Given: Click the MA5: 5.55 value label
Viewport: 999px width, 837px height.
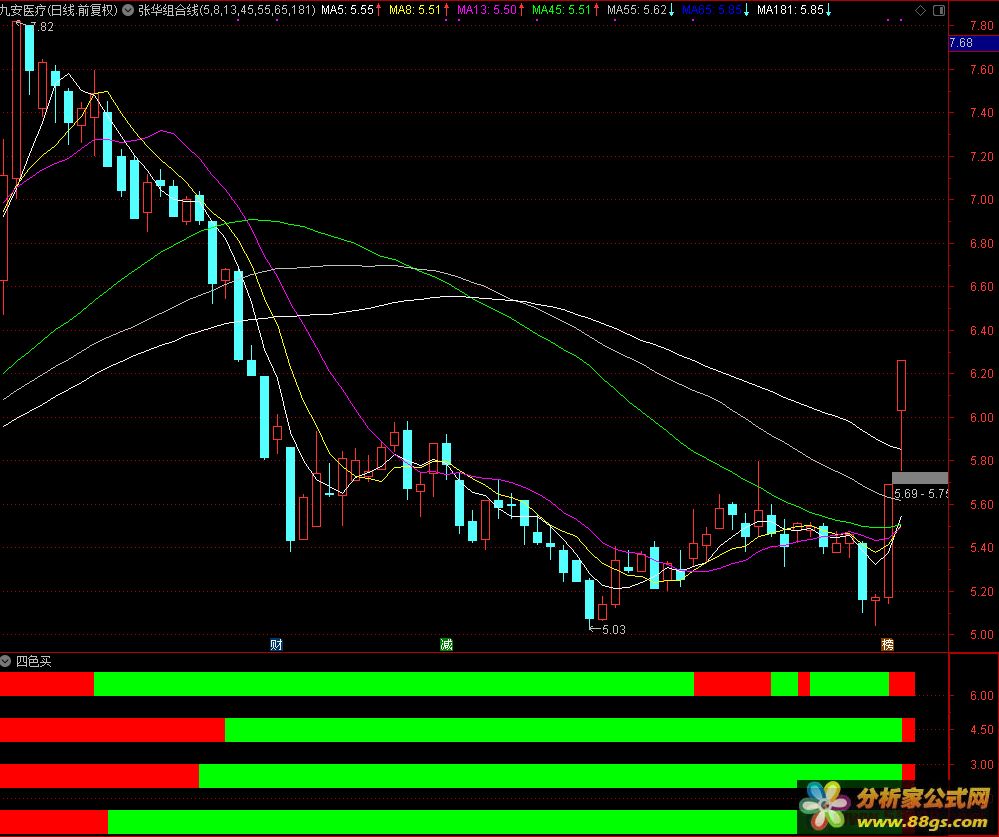Looking at the screenshot, I should point(347,10).
